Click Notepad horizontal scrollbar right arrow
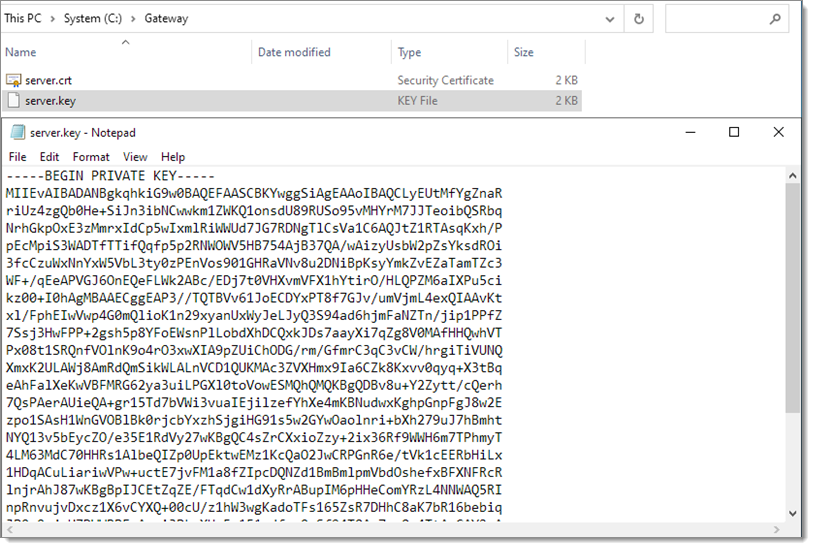The image size is (813, 548). coord(776,529)
